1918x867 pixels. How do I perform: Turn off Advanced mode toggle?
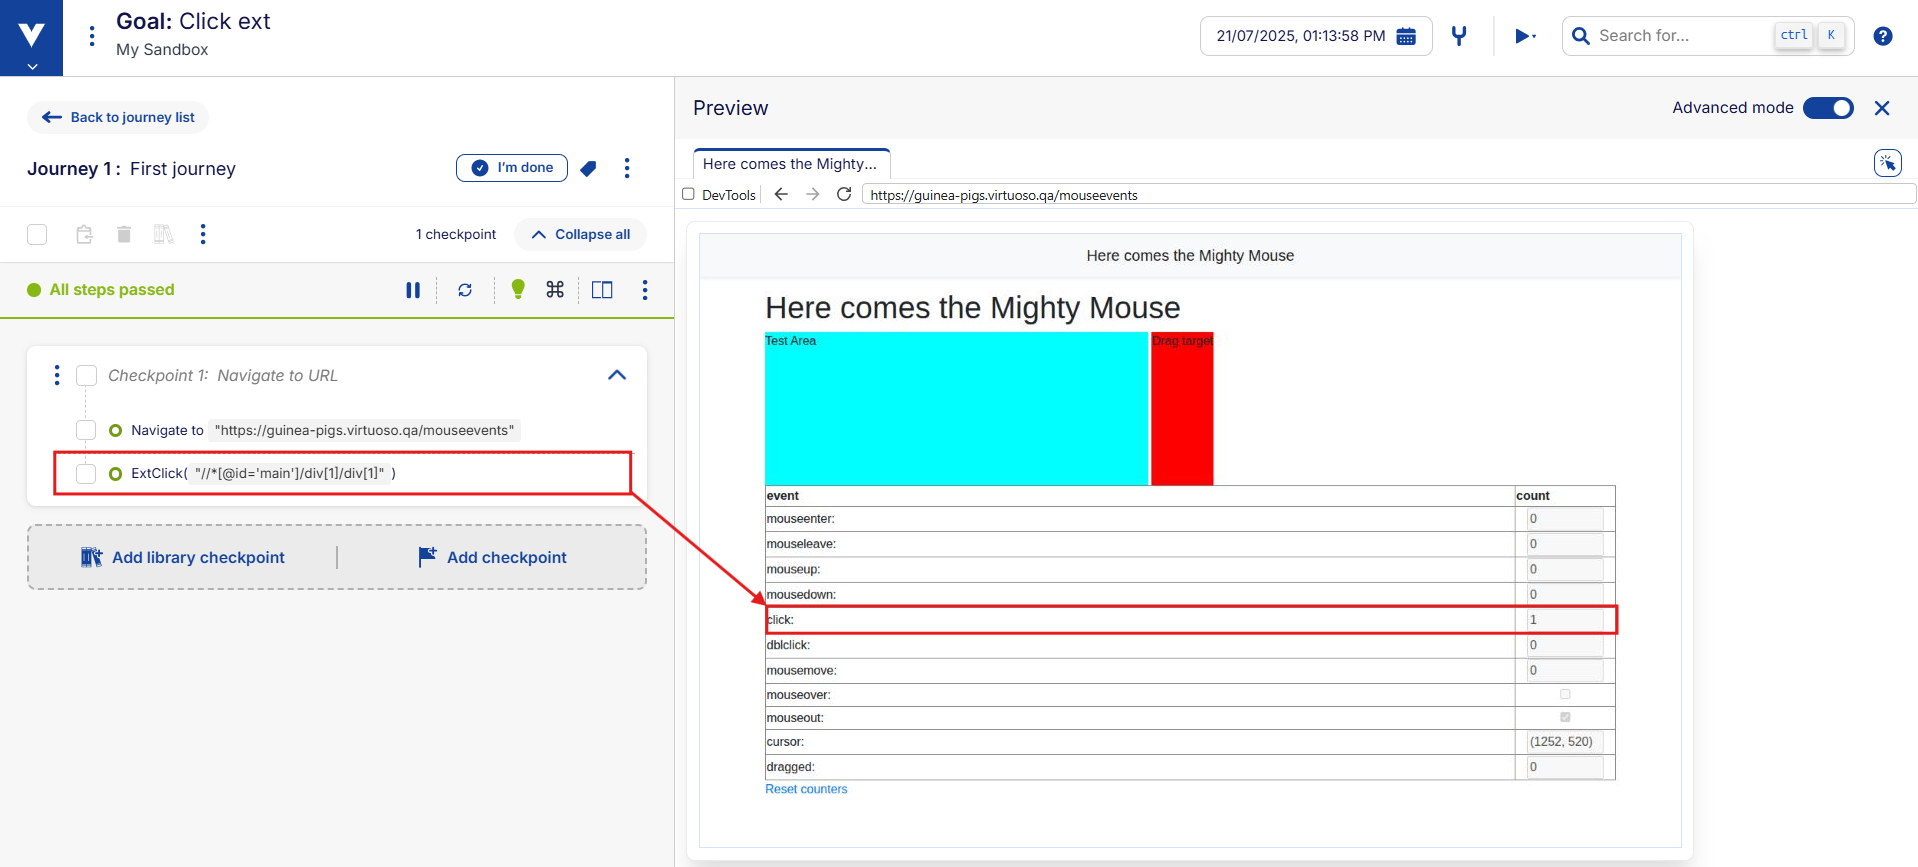[x=1828, y=108]
